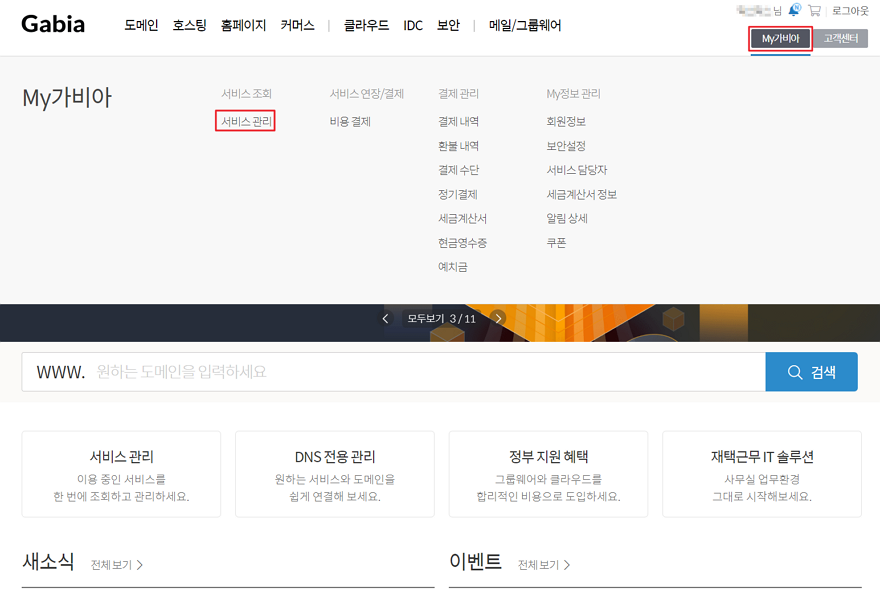Open the 호스팅 menu

click(190, 25)
